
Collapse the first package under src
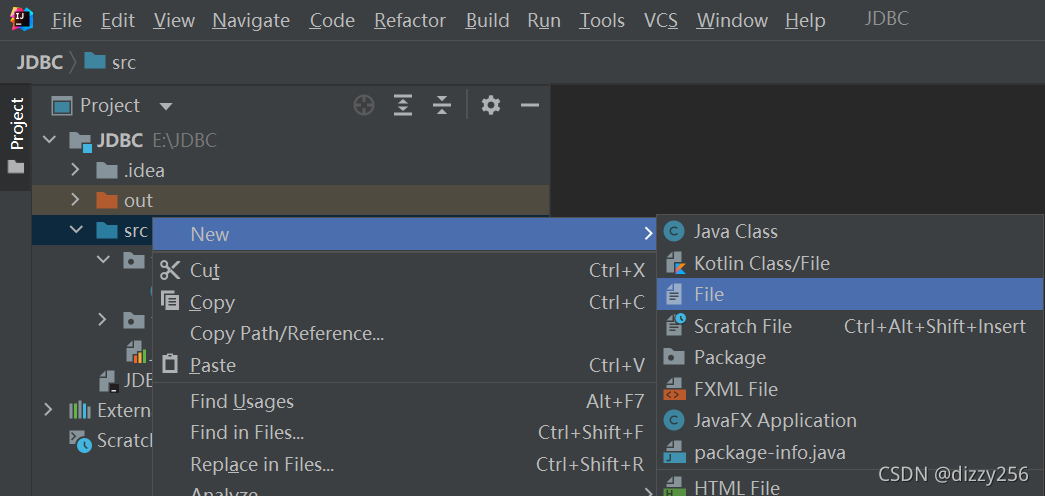tap(103, 259)
